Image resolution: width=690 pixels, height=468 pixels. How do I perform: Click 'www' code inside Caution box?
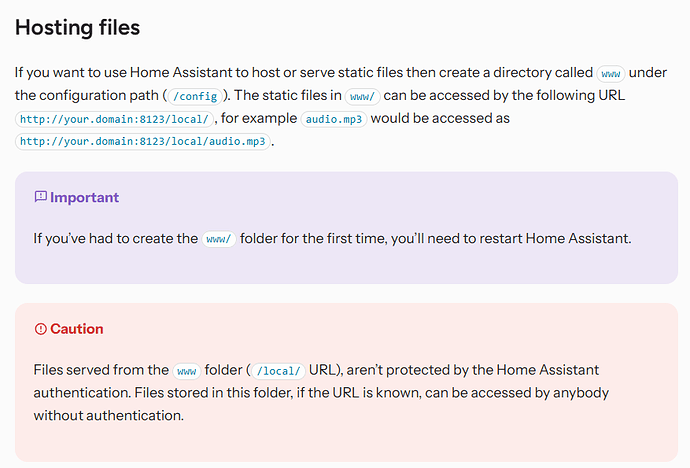pos(187,371)
